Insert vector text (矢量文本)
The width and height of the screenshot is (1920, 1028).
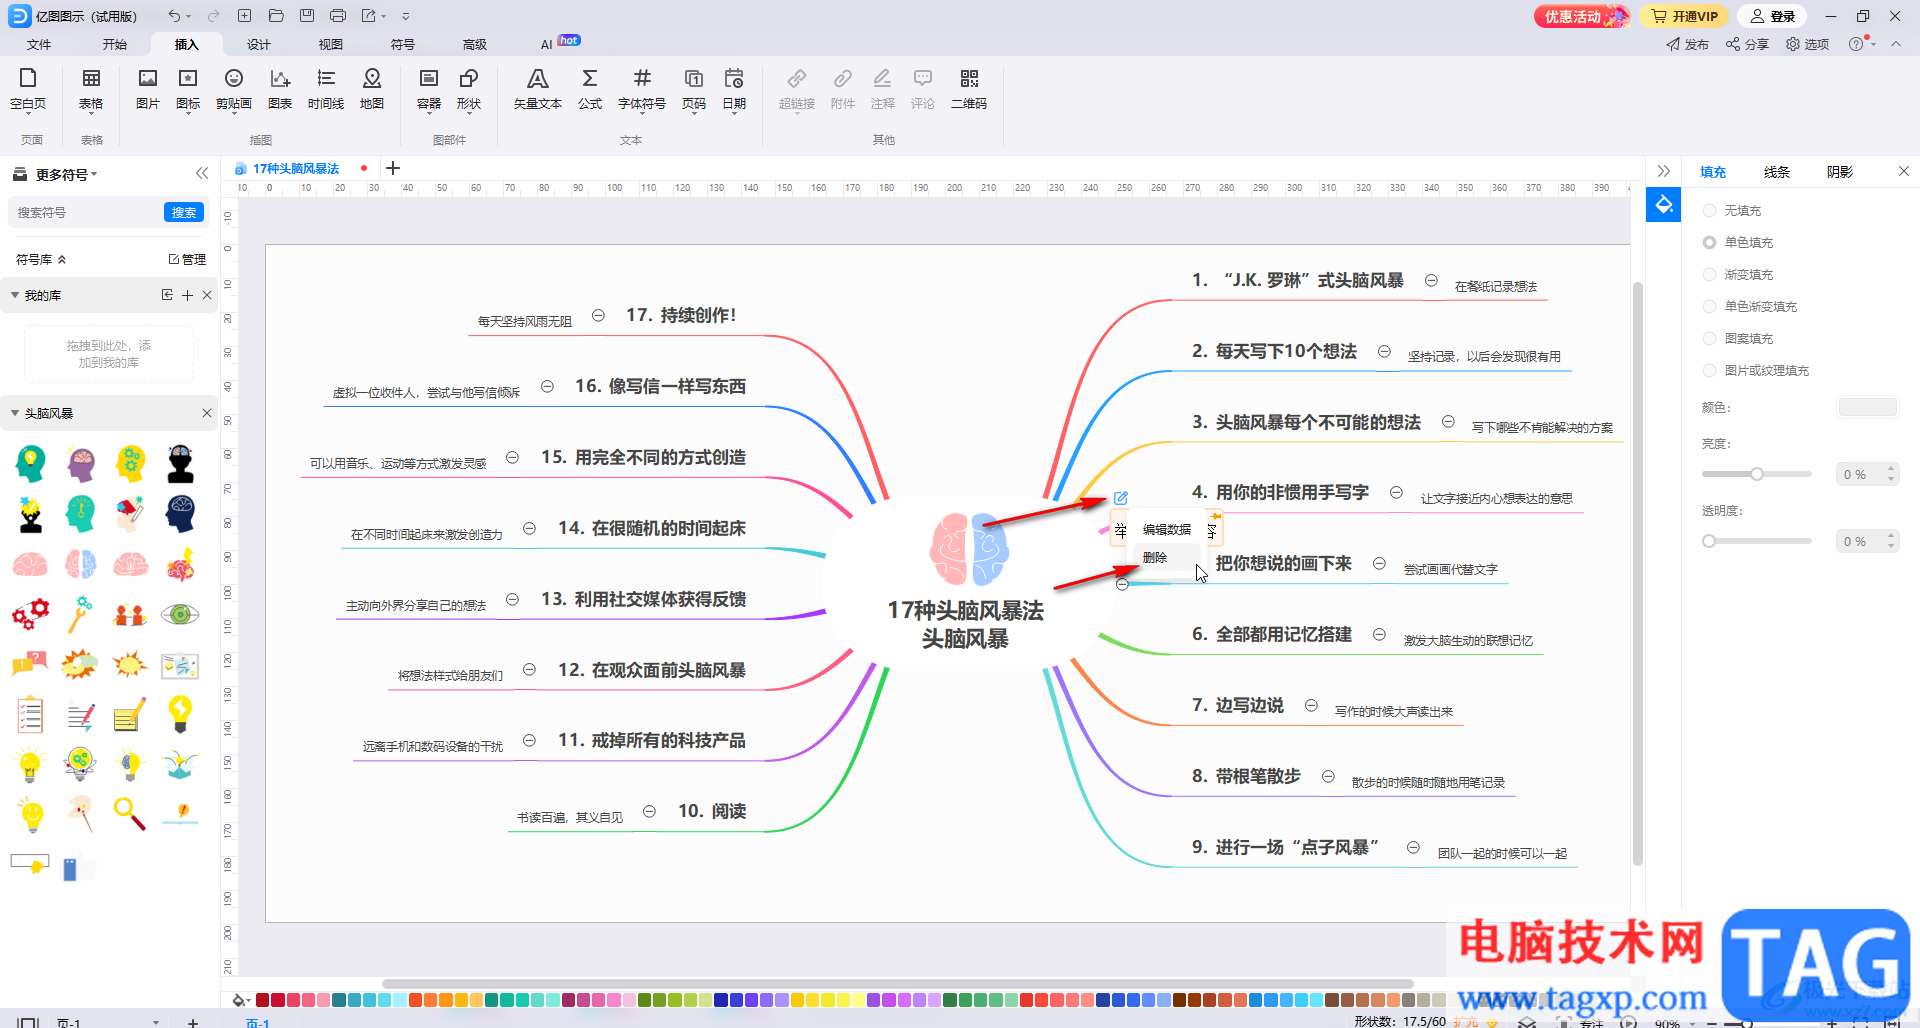coord(538,88)
